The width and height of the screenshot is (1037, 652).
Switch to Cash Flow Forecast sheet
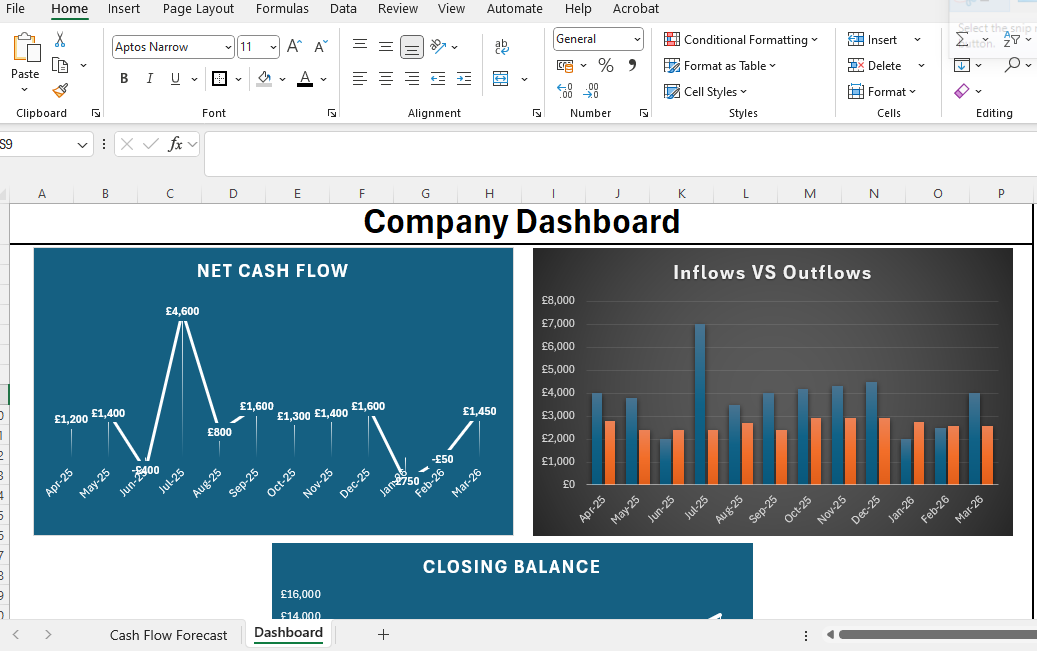point(168,635)
